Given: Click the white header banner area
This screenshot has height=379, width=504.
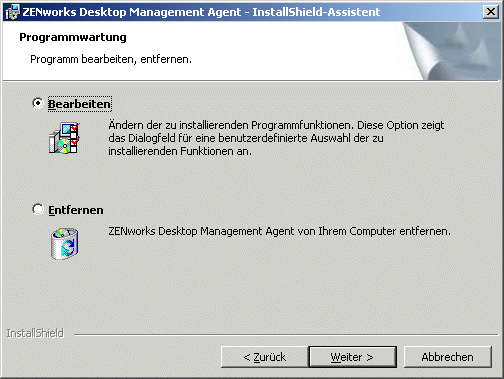Looking at the screenshot, I should coord(203,51).
